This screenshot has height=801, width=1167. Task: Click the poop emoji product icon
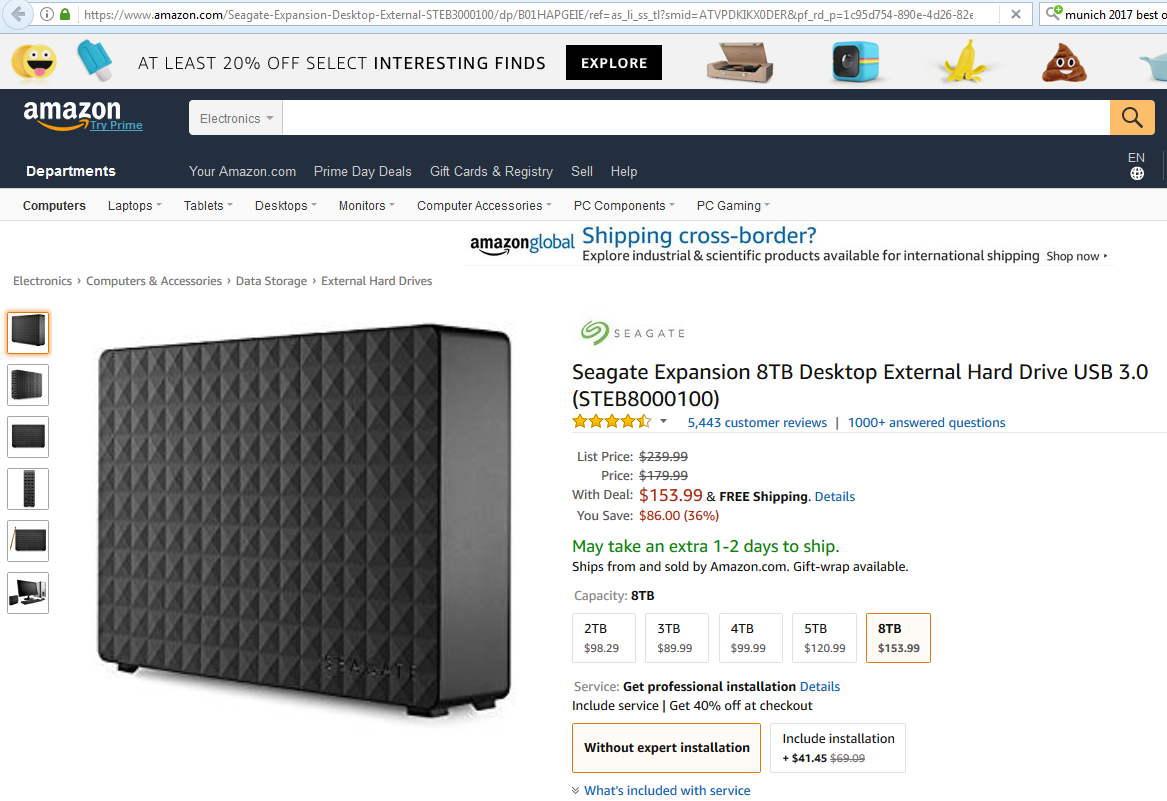click(x=1065, y=62)
